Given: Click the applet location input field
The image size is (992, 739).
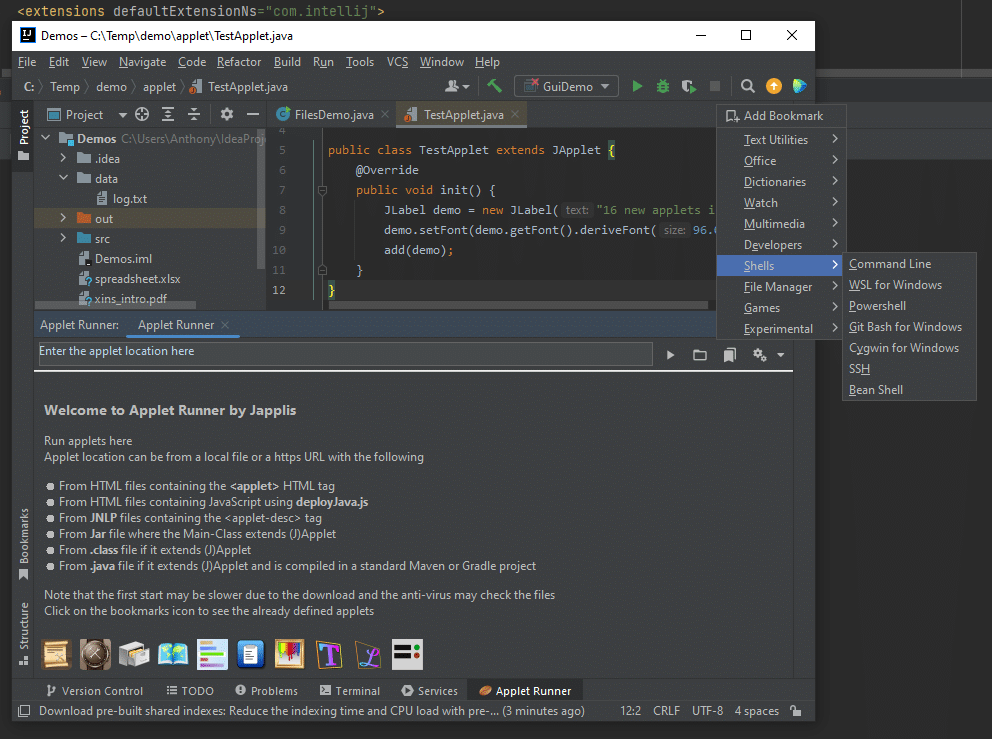Looking at the screenshot, I should (345, 353).
